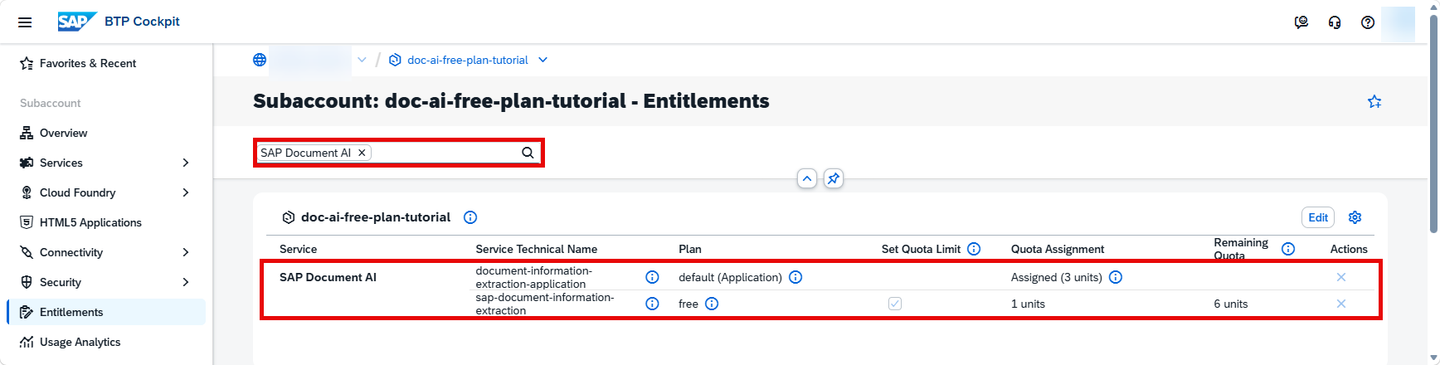Viewport: 1440px width, 365px height.
Task: Open Remaining Quota column info icon
Action: (1288, 249)
